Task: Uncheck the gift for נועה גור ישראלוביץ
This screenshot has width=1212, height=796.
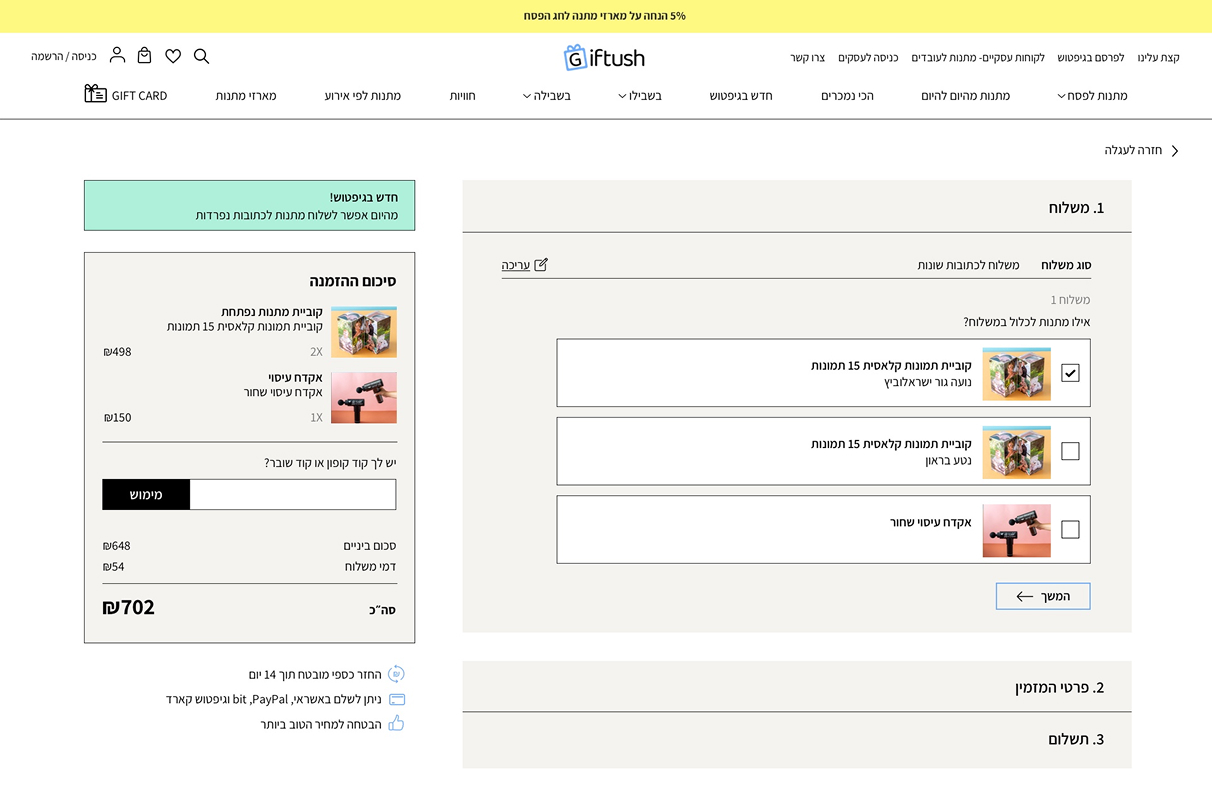Action: (x=1070, y=373)
